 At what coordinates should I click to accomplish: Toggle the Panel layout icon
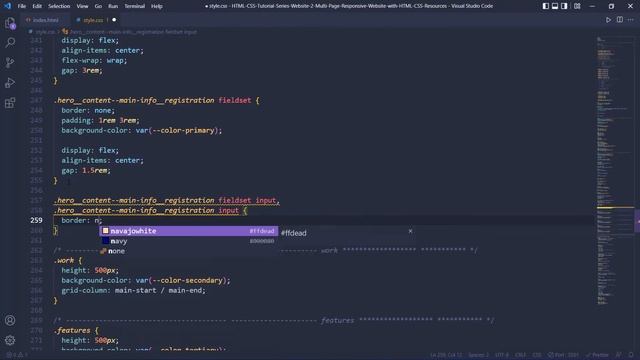[555, 6]
